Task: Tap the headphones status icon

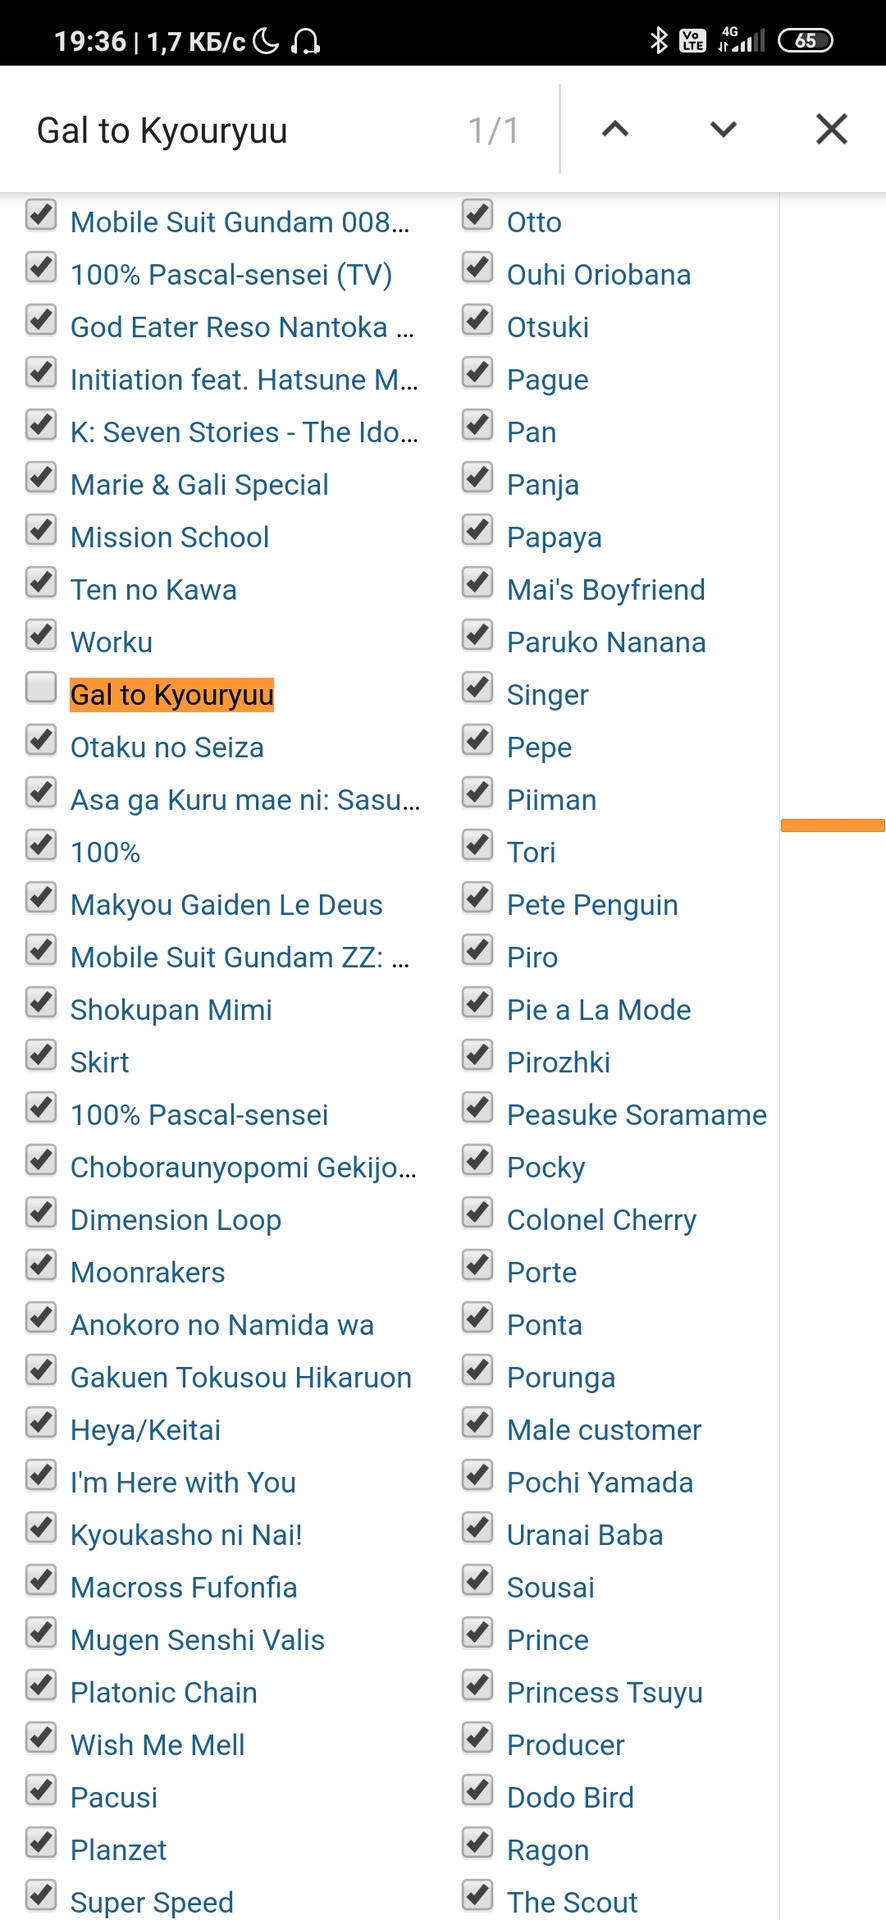Action: coord(305,41)
